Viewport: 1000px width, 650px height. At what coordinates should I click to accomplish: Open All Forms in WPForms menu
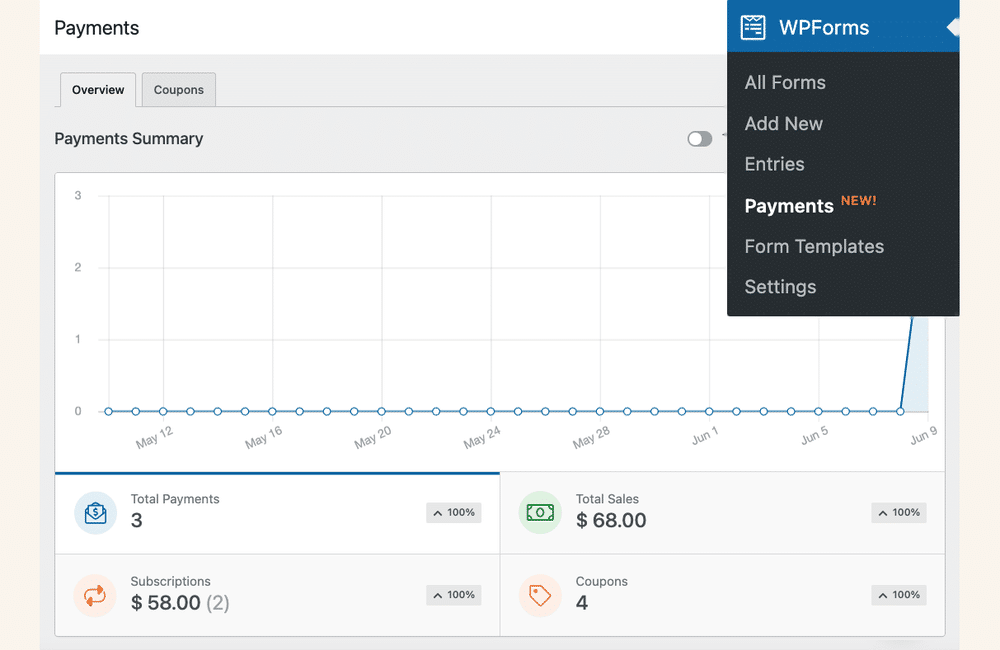click(x=785, y=82)
